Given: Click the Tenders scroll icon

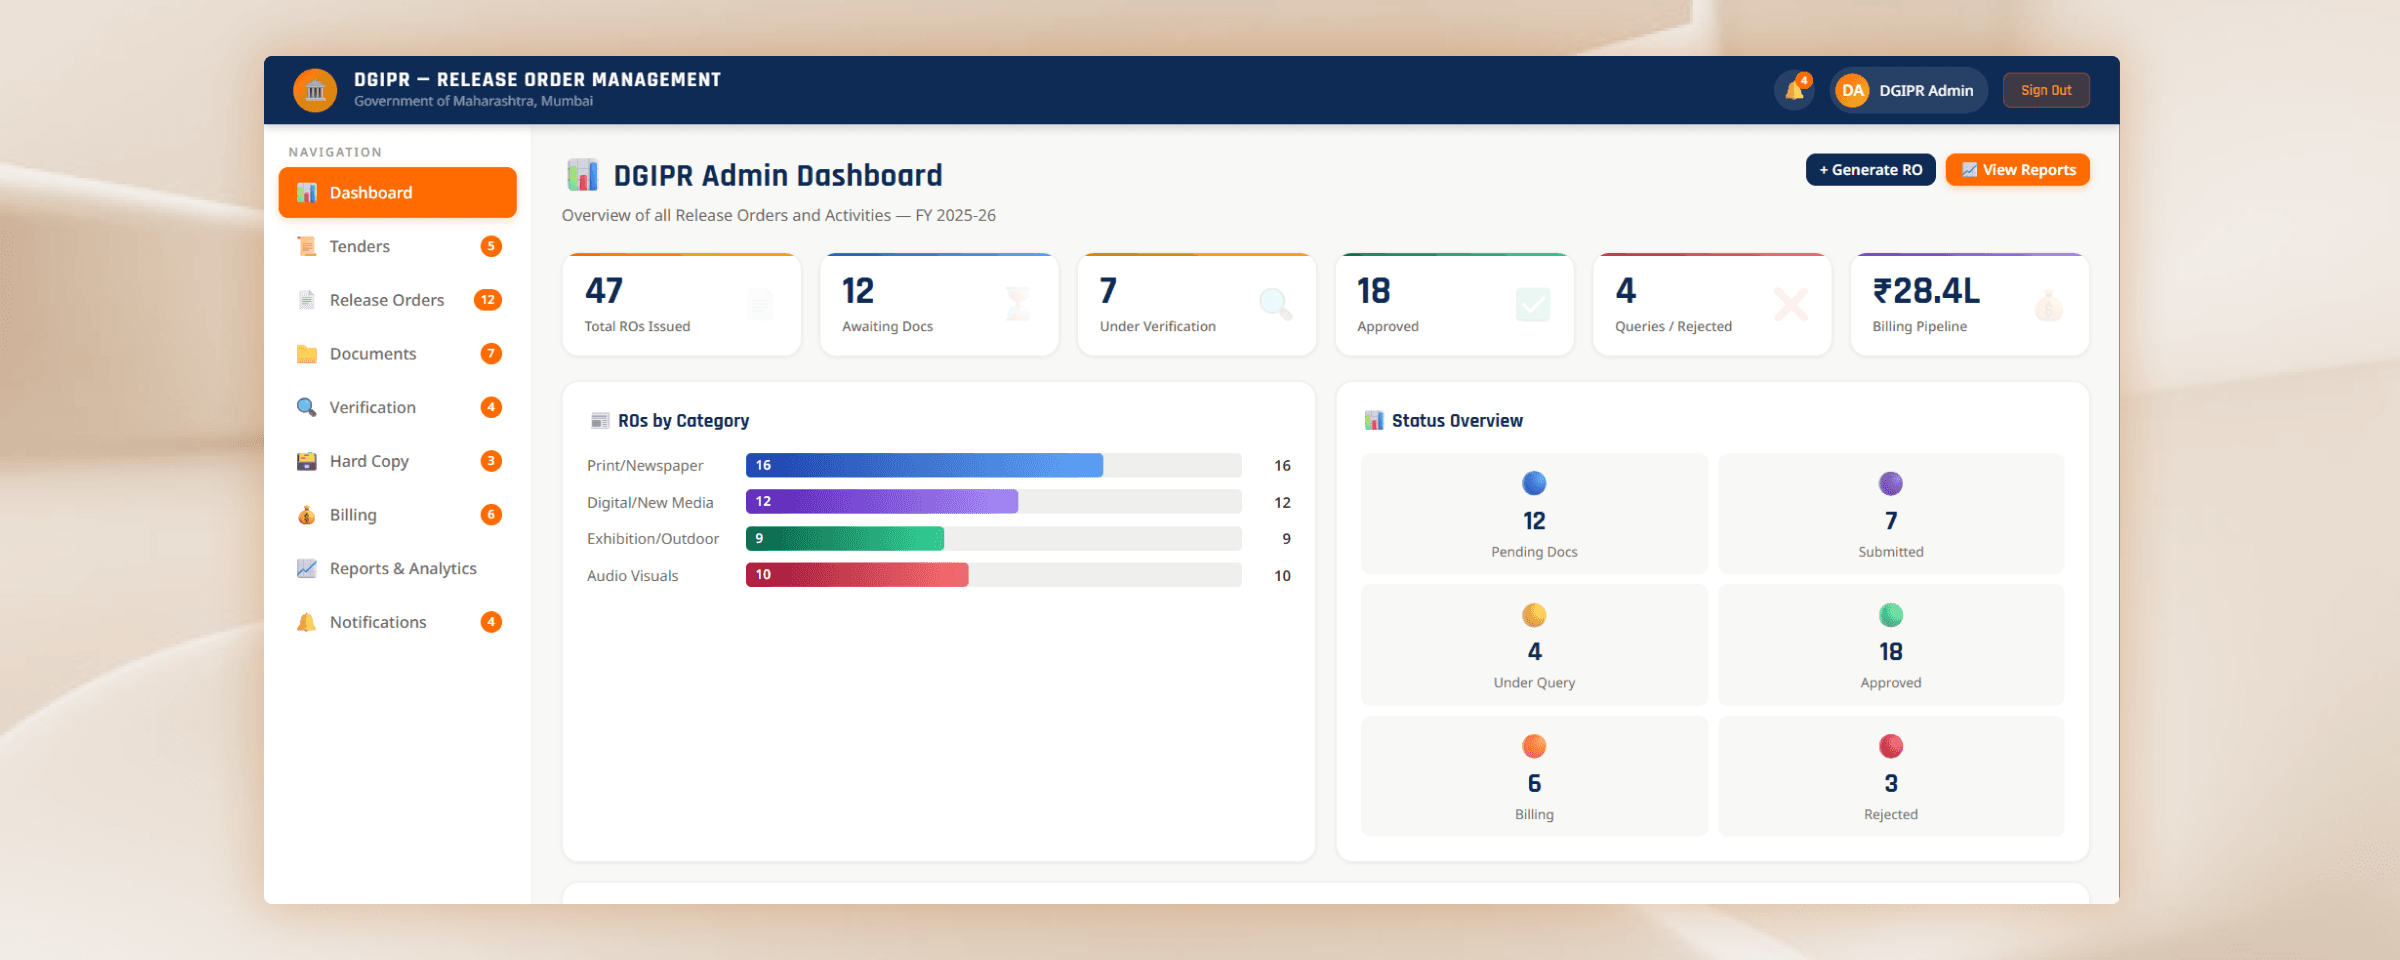Looking at the screenshot, I should pos(307,246).
